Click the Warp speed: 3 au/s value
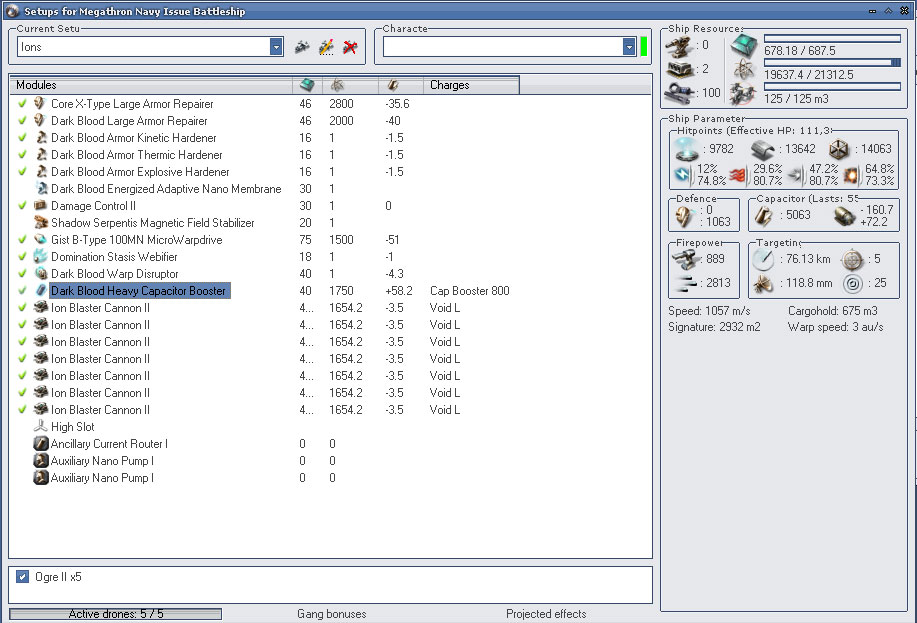Image resolution: width=917 pixels, height=623 pixels. [x=835, y=327]
